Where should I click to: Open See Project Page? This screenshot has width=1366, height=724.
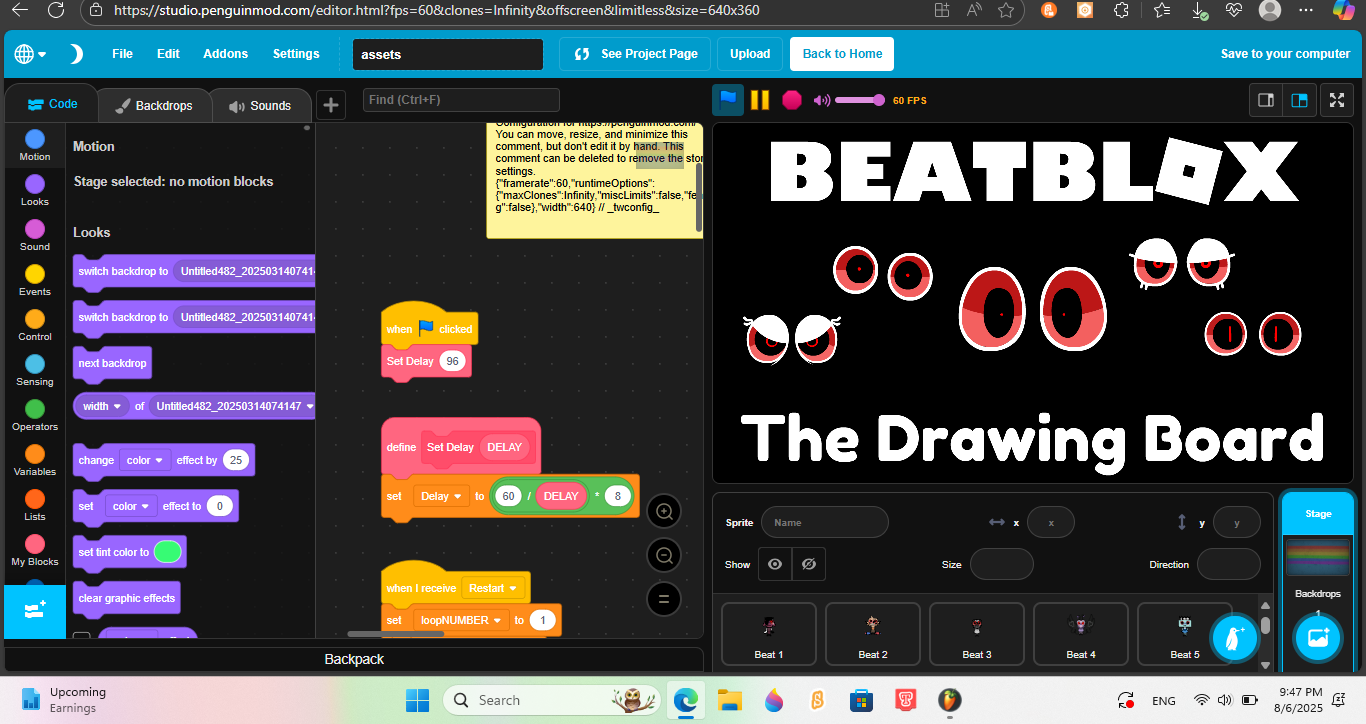pyautogui.click(x=635, y=54)
